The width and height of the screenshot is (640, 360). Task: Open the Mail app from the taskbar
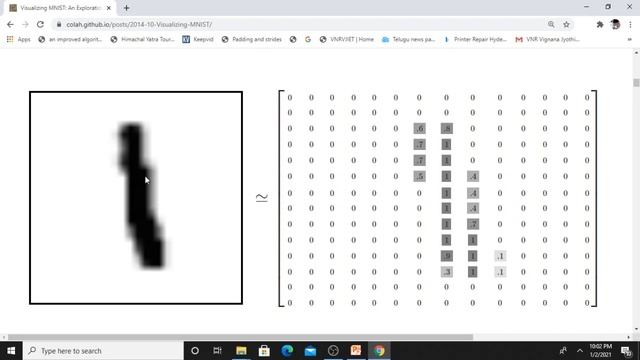coord(310,351)
